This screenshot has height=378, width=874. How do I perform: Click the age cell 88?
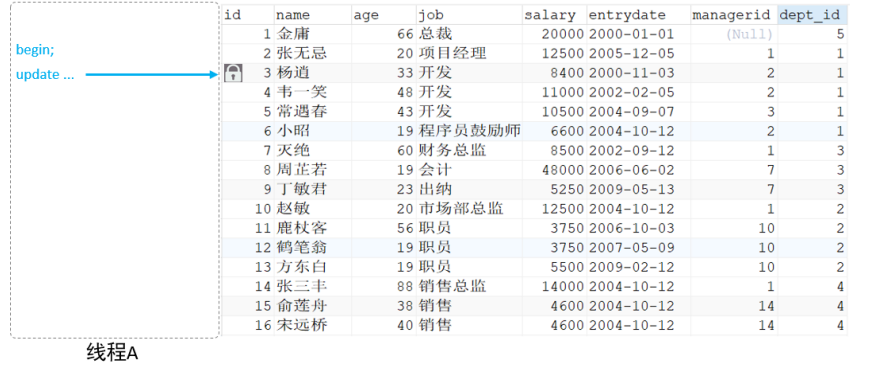pyautogui.click(x=384, y=287)
